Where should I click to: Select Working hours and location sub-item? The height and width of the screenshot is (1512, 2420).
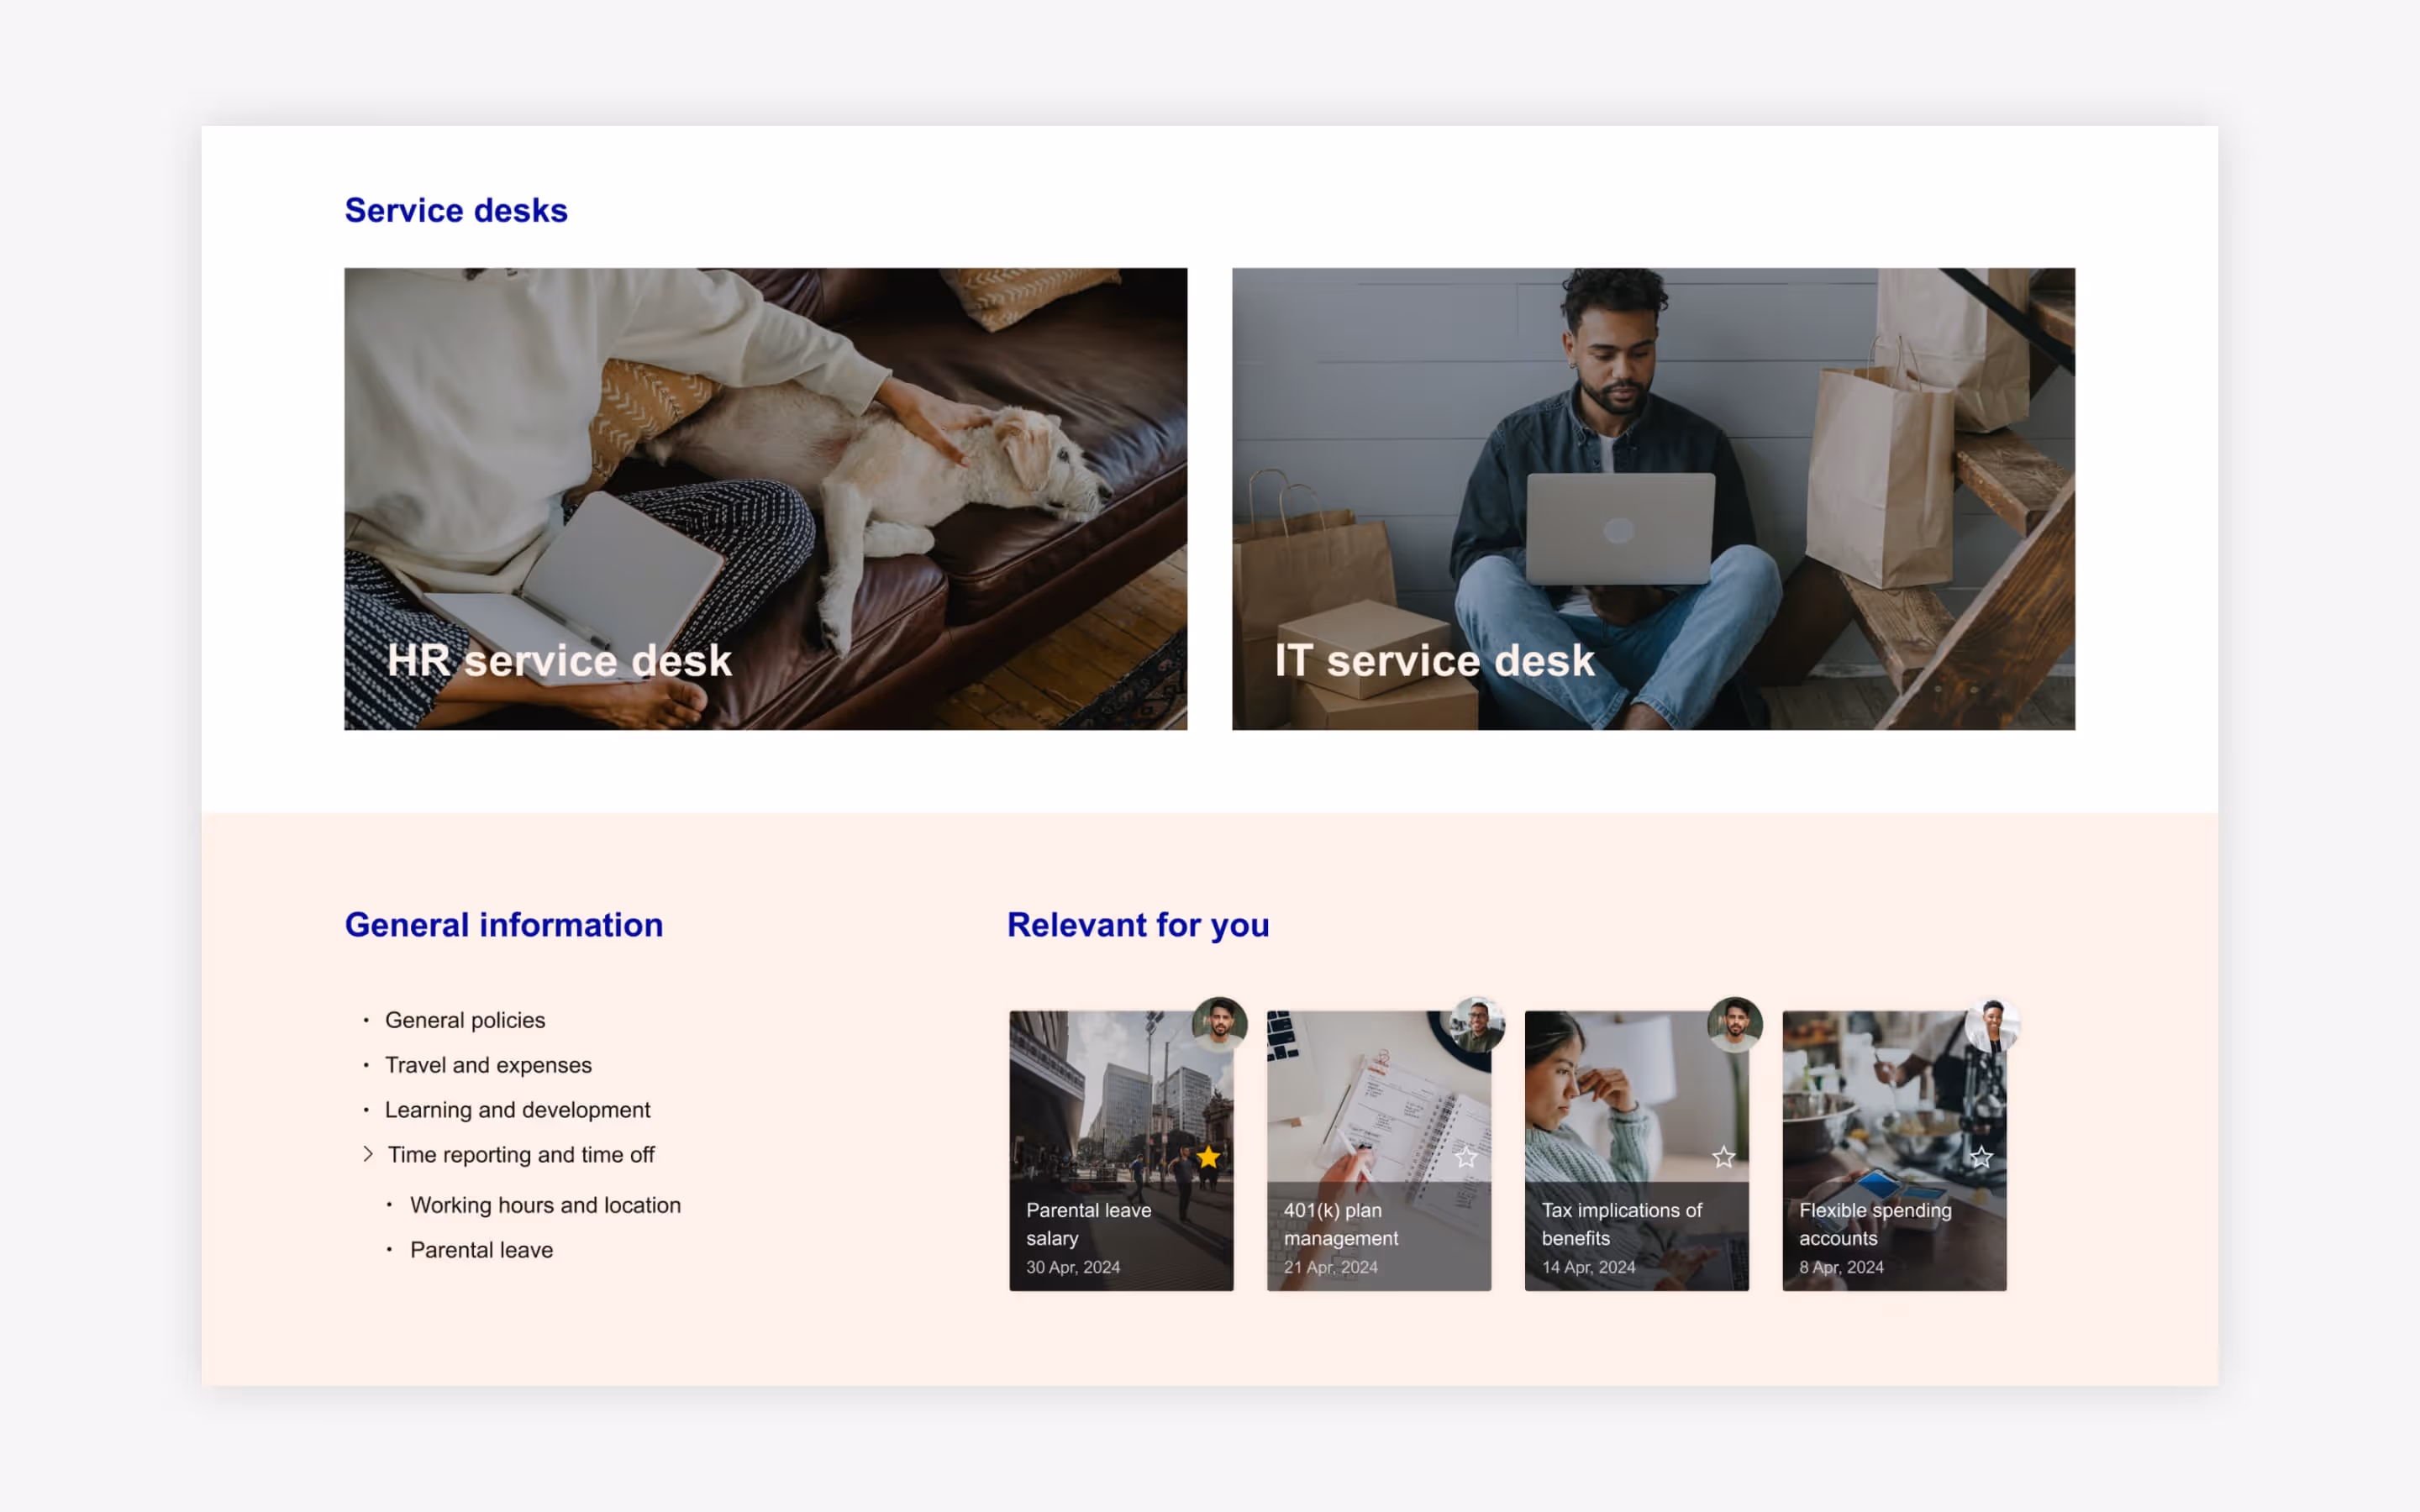(x=545, y=1205)
